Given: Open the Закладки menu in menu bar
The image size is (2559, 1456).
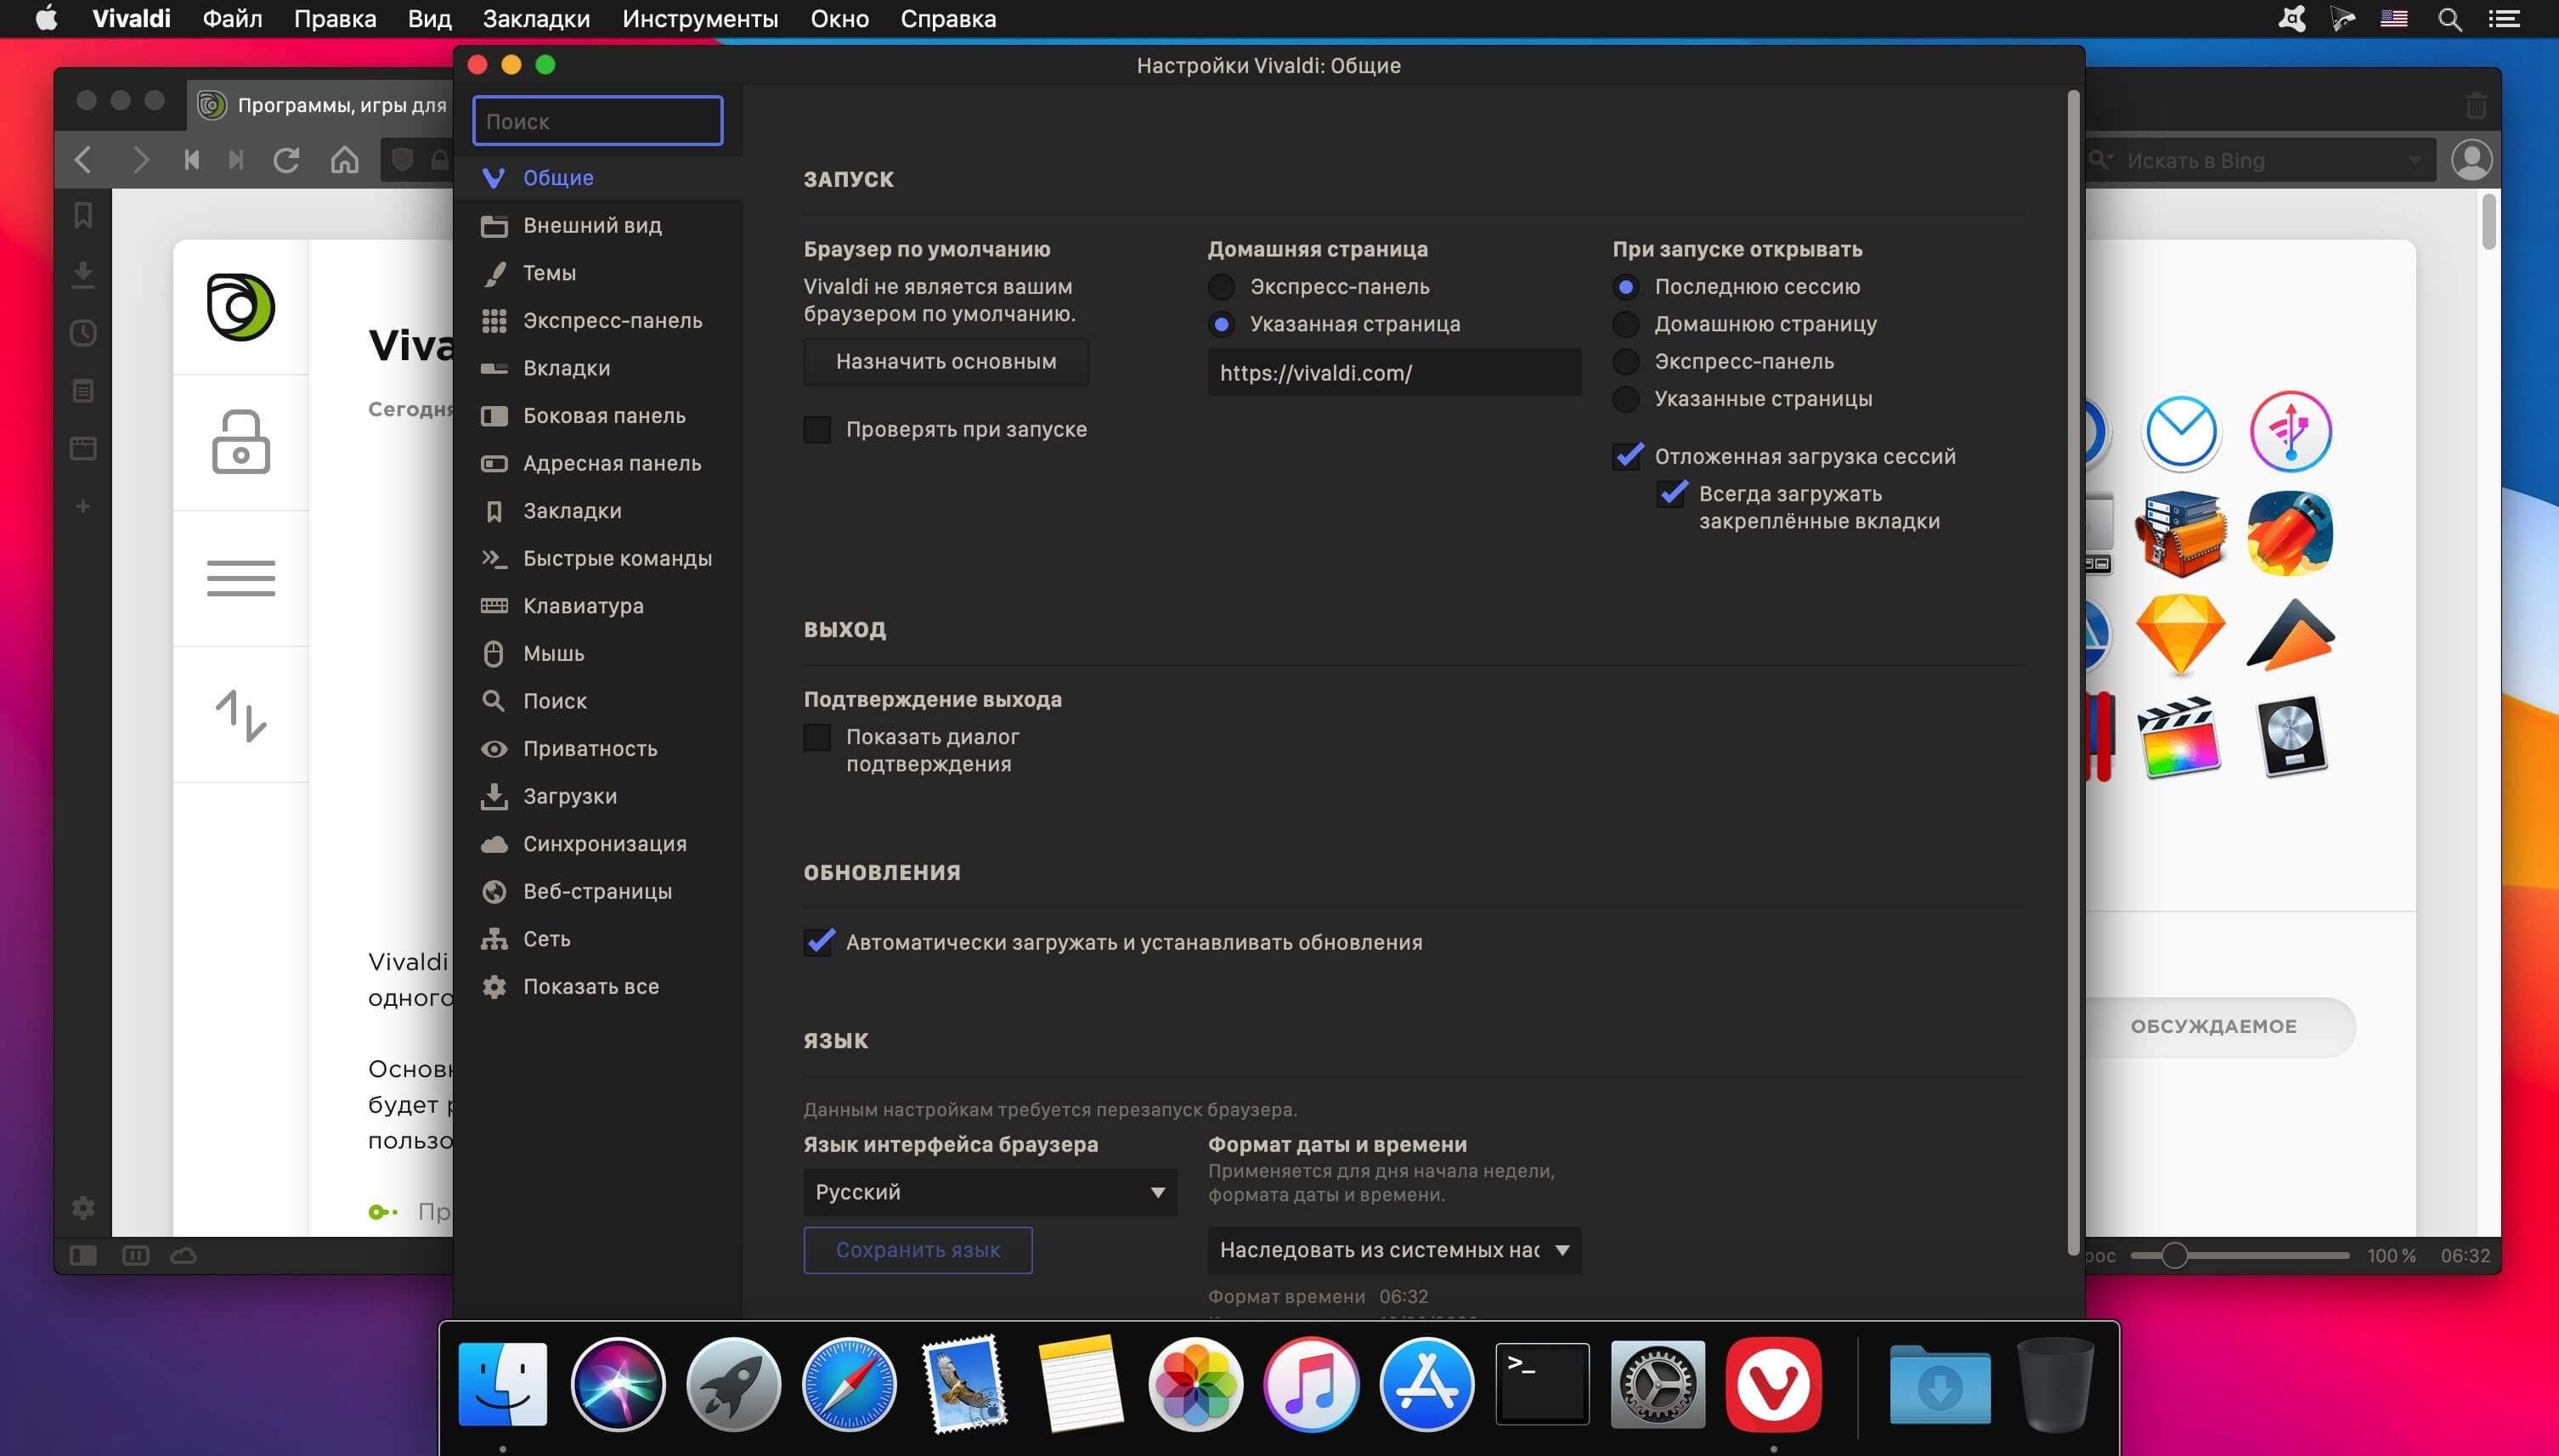Looking at the screenshot, I should click(536, 19).
